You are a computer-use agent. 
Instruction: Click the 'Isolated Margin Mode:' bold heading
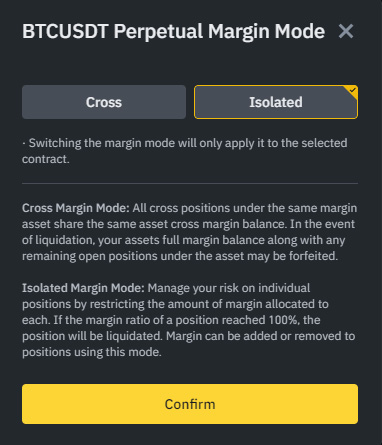pyautogui.click(x=83, y=288)
